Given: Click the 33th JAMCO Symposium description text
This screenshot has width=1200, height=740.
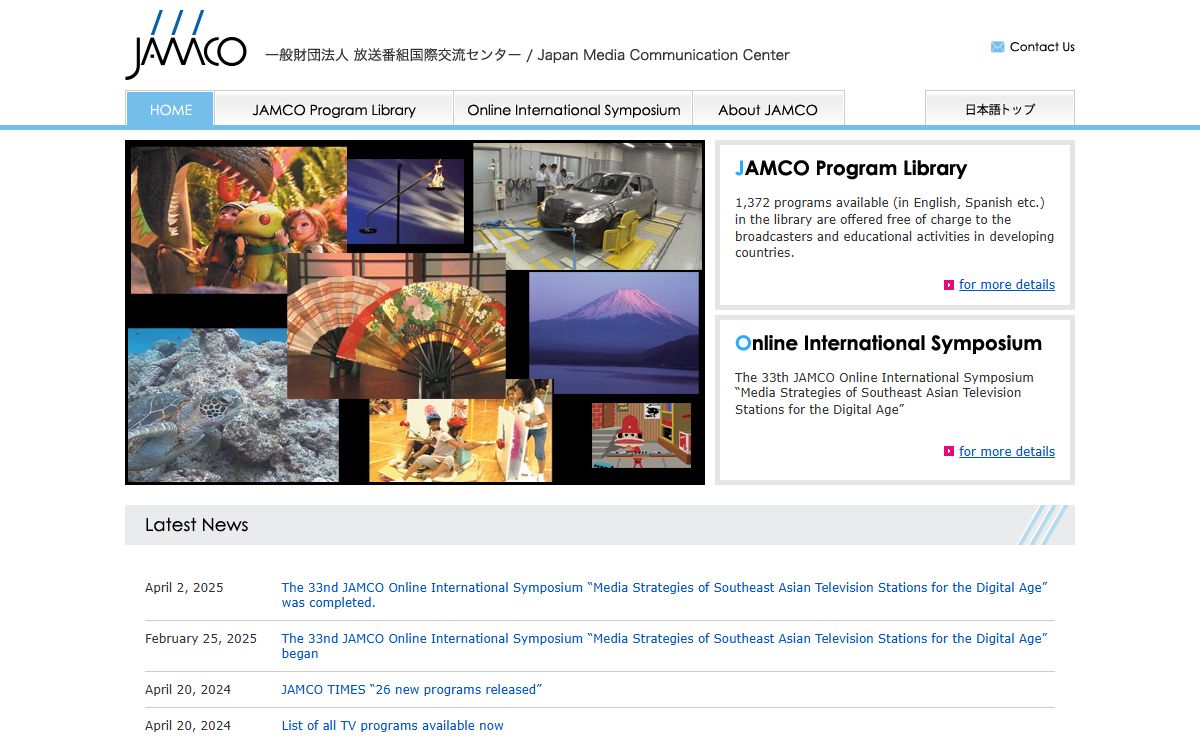Looking at the screenshot, I should click(x=884, y=393).
